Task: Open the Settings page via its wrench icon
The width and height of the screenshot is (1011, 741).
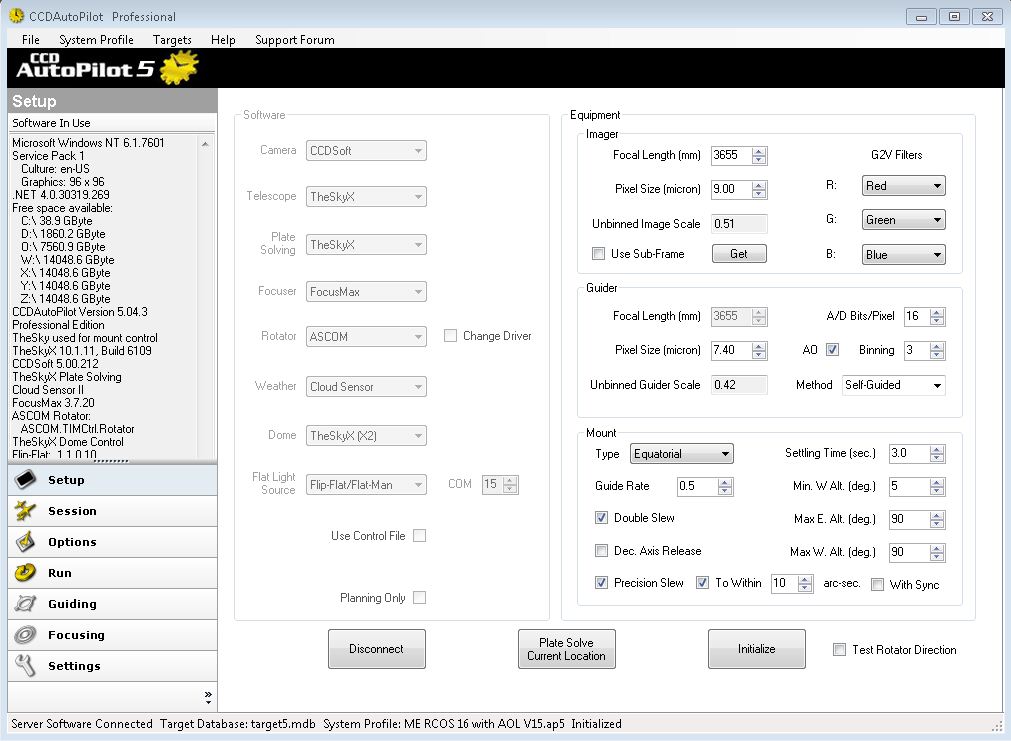Action: click(x=26, y=666)
